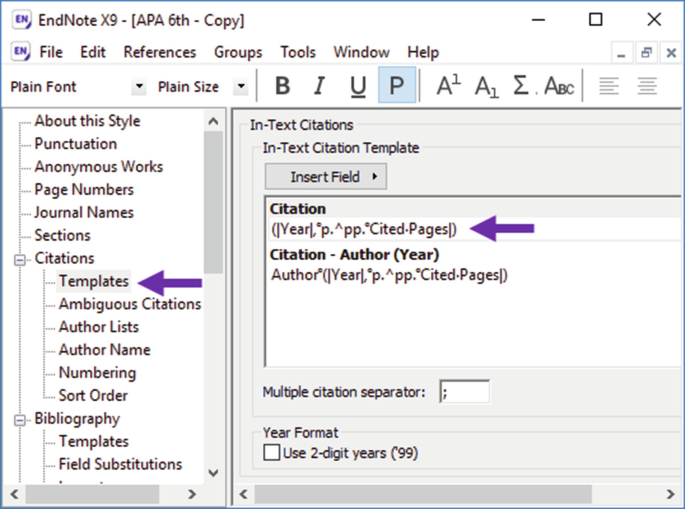Select the Plain text P button

point(397,86)
